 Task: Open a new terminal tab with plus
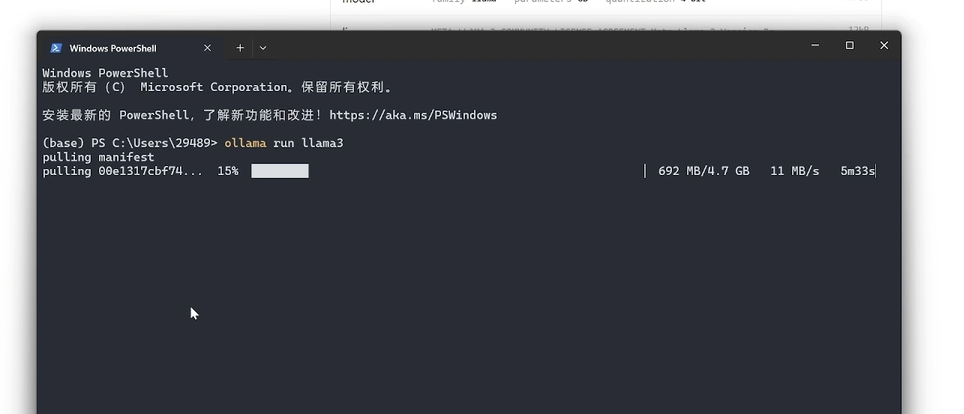(240, 48)
